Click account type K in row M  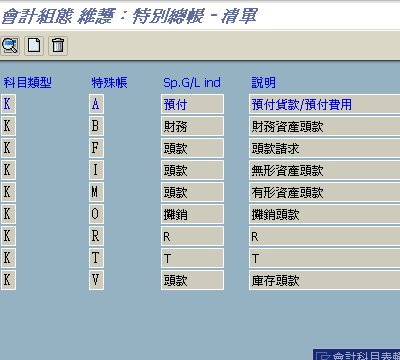[8, 192]
